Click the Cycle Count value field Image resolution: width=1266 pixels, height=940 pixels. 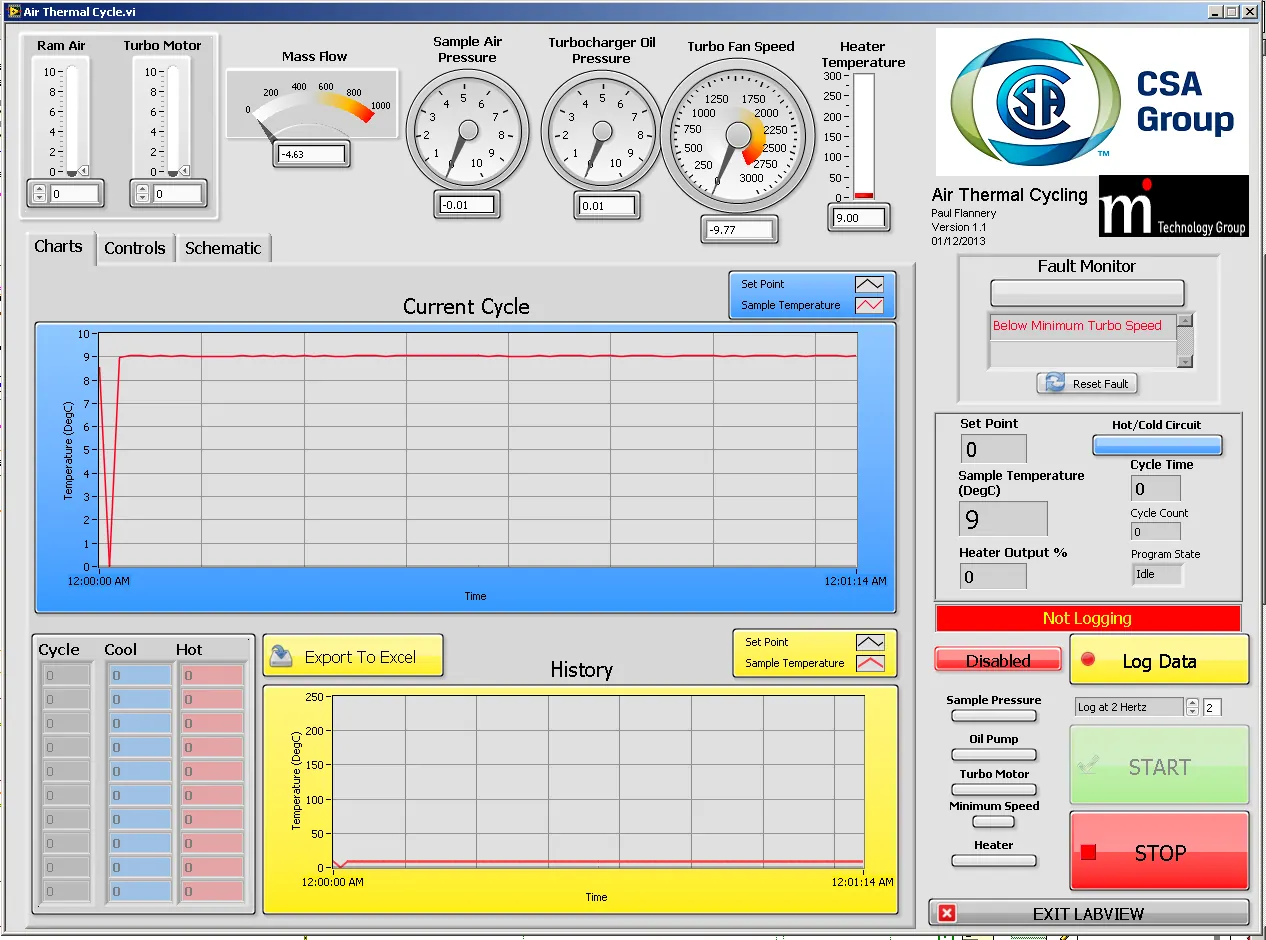[1155, 531]
